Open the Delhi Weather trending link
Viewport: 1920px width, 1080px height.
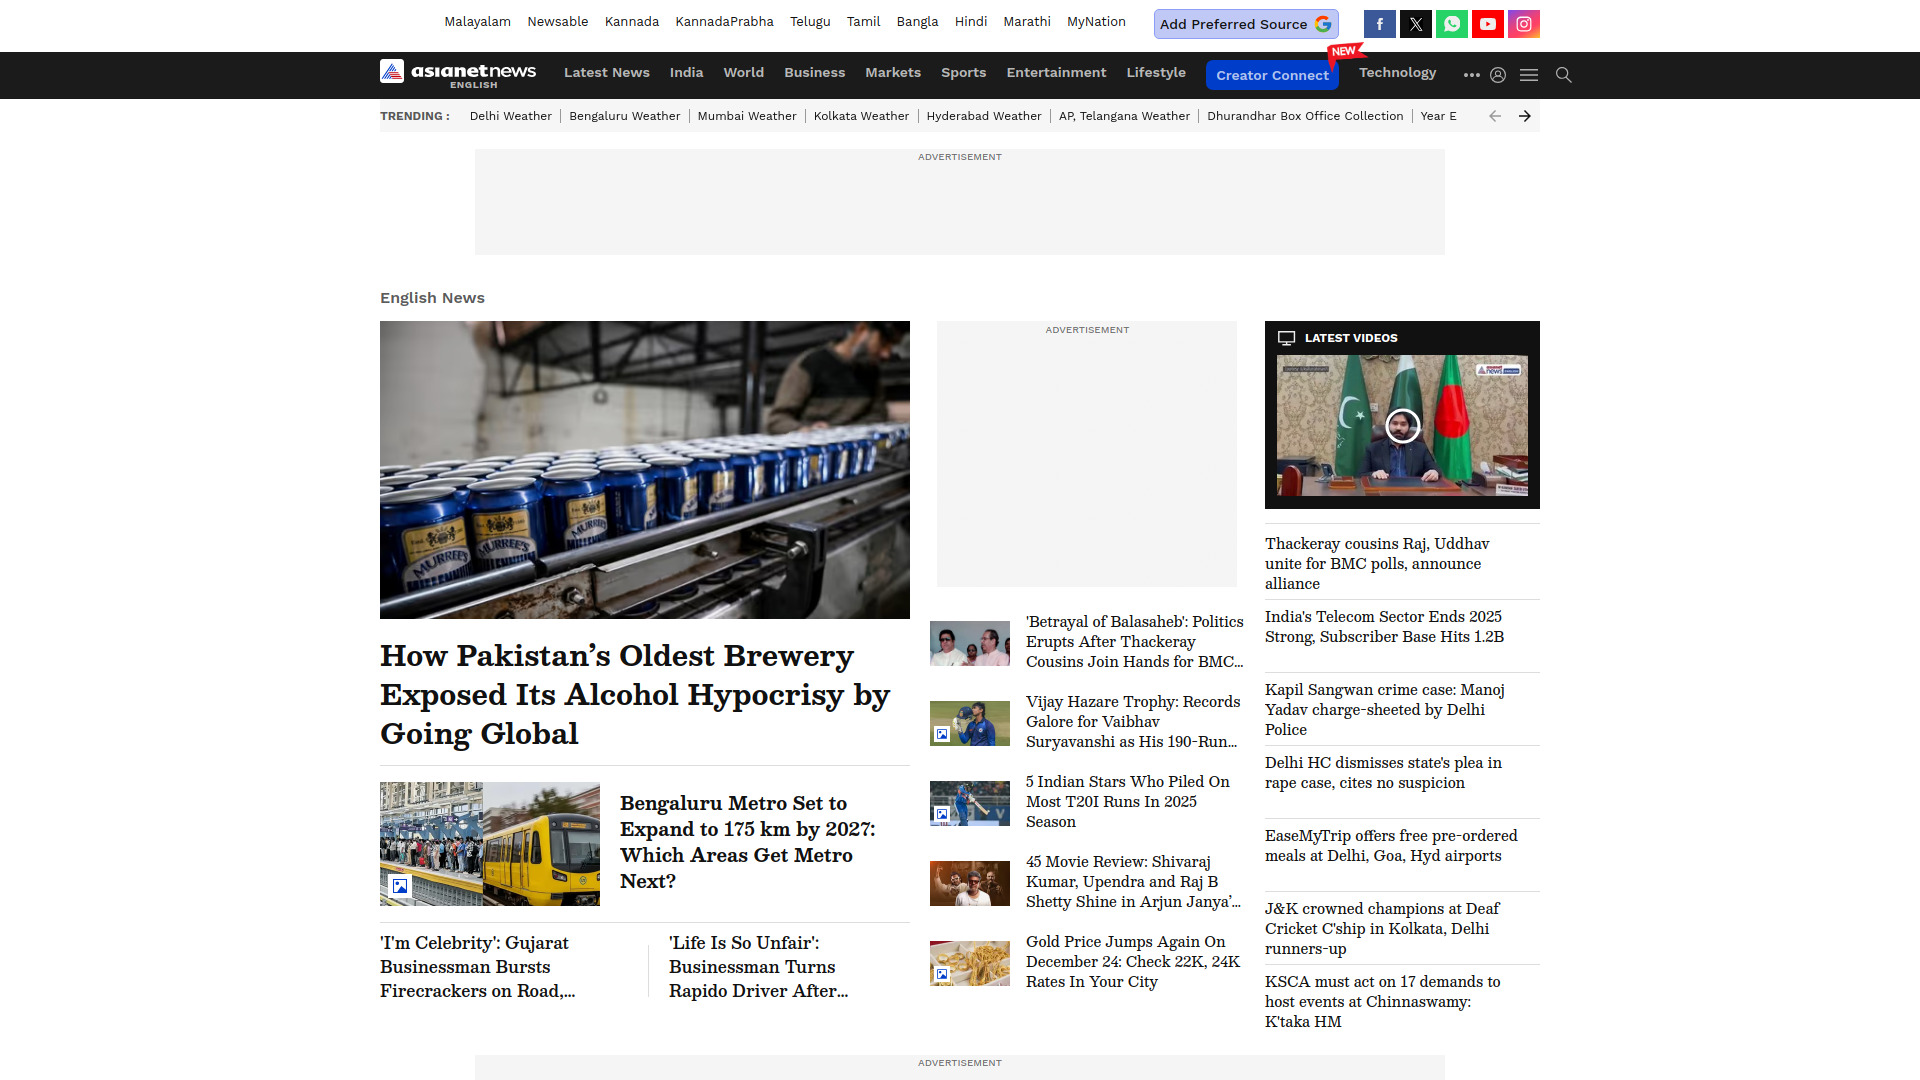click(x=510, y=116)
